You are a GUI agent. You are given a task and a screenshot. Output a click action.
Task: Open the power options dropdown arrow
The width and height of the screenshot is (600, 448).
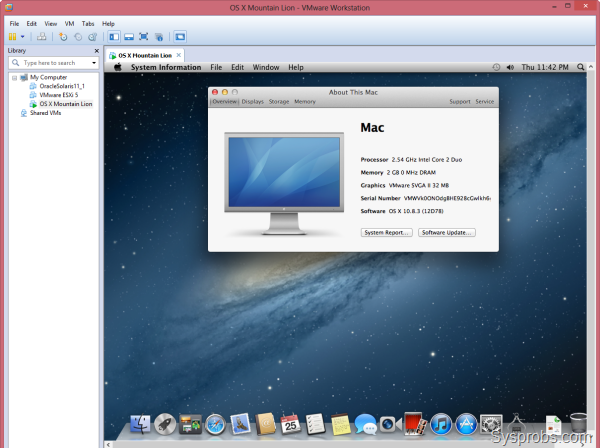coord(23,37)
